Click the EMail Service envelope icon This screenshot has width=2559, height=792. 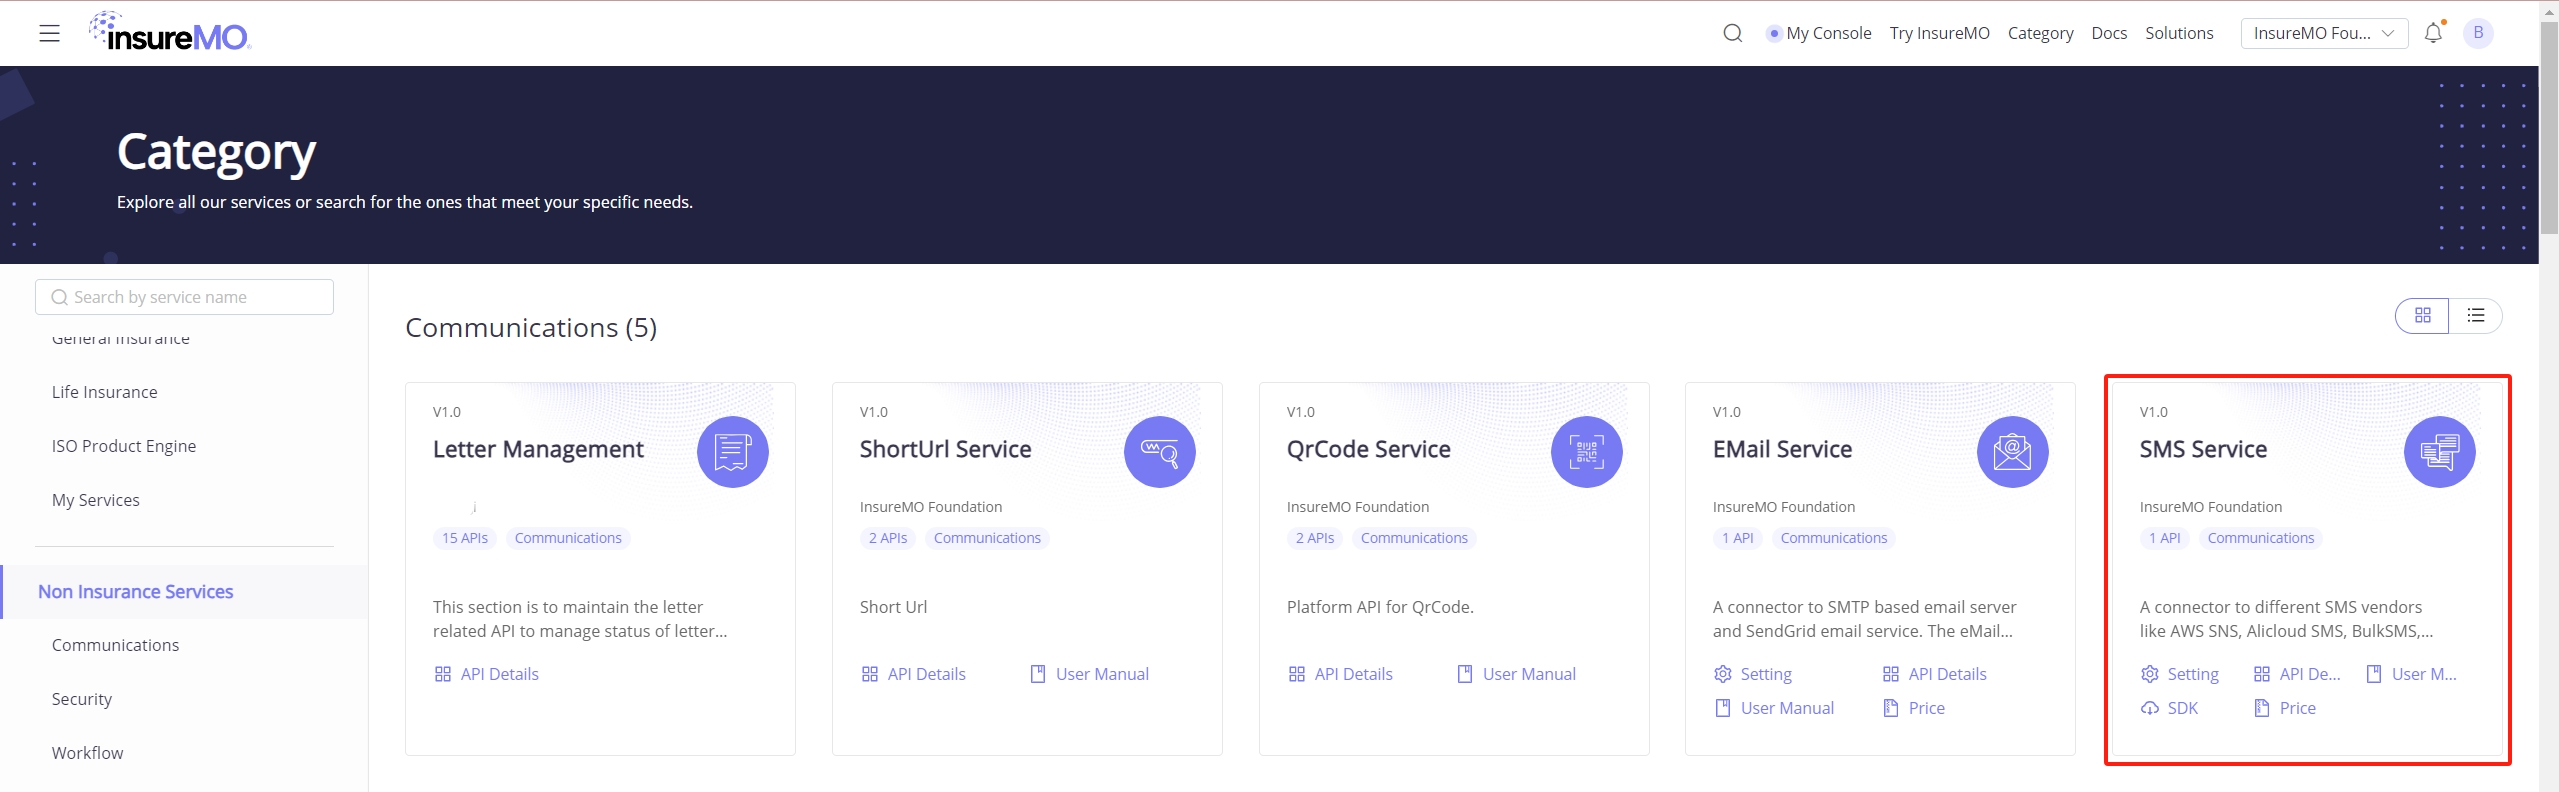pos(2013,452)
